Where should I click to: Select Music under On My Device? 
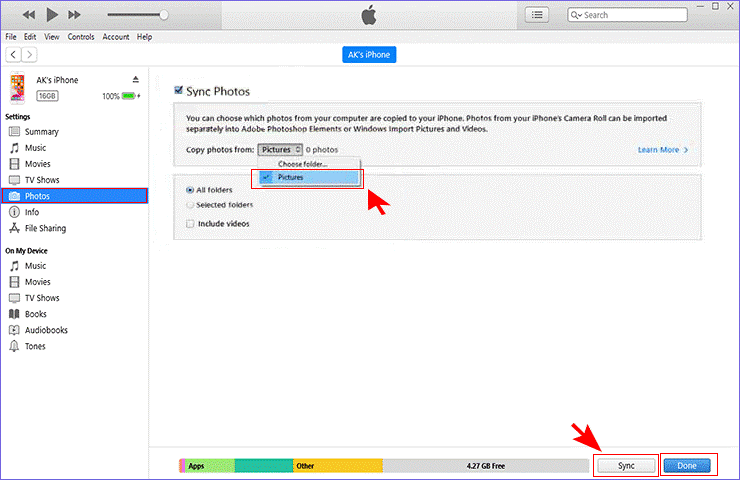[x=75, y=266]
